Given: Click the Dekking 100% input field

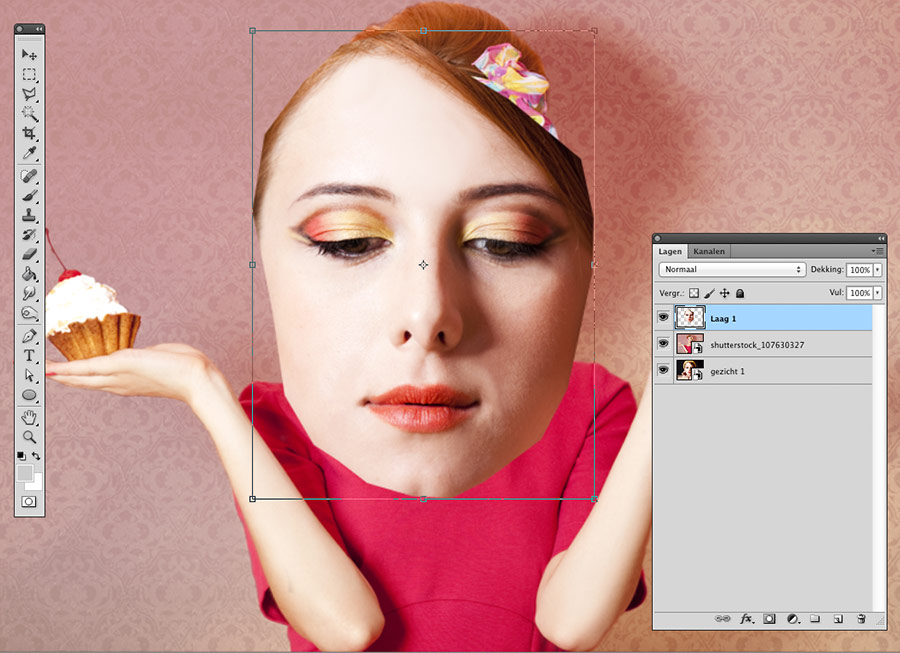Looking at the screenshot, I should pos(860,270).
